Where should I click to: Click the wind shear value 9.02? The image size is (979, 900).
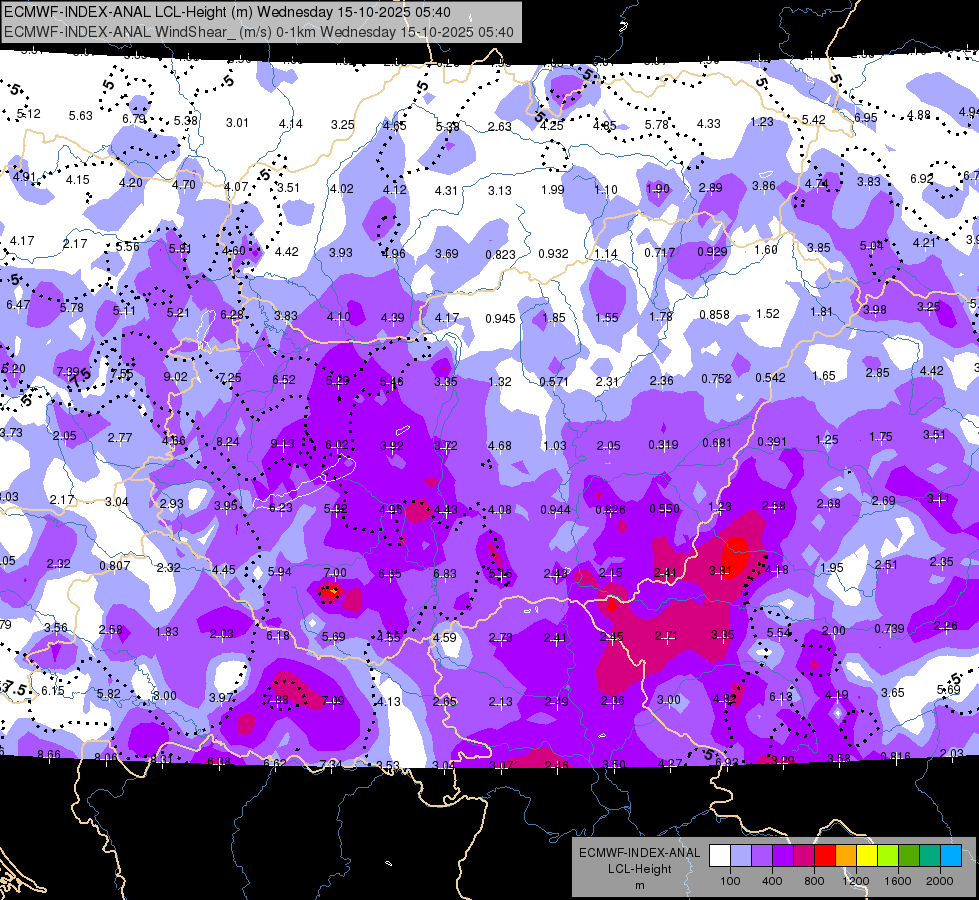(175, 377)
